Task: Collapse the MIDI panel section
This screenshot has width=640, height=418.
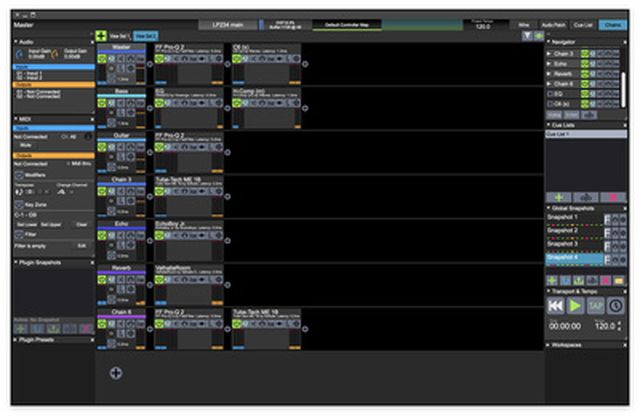Action: (x=16, y=119)
